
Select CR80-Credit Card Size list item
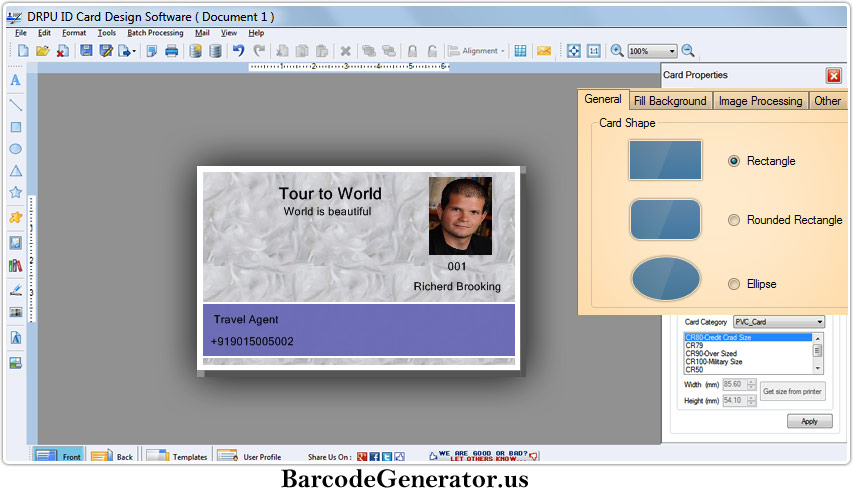[748, 337]
